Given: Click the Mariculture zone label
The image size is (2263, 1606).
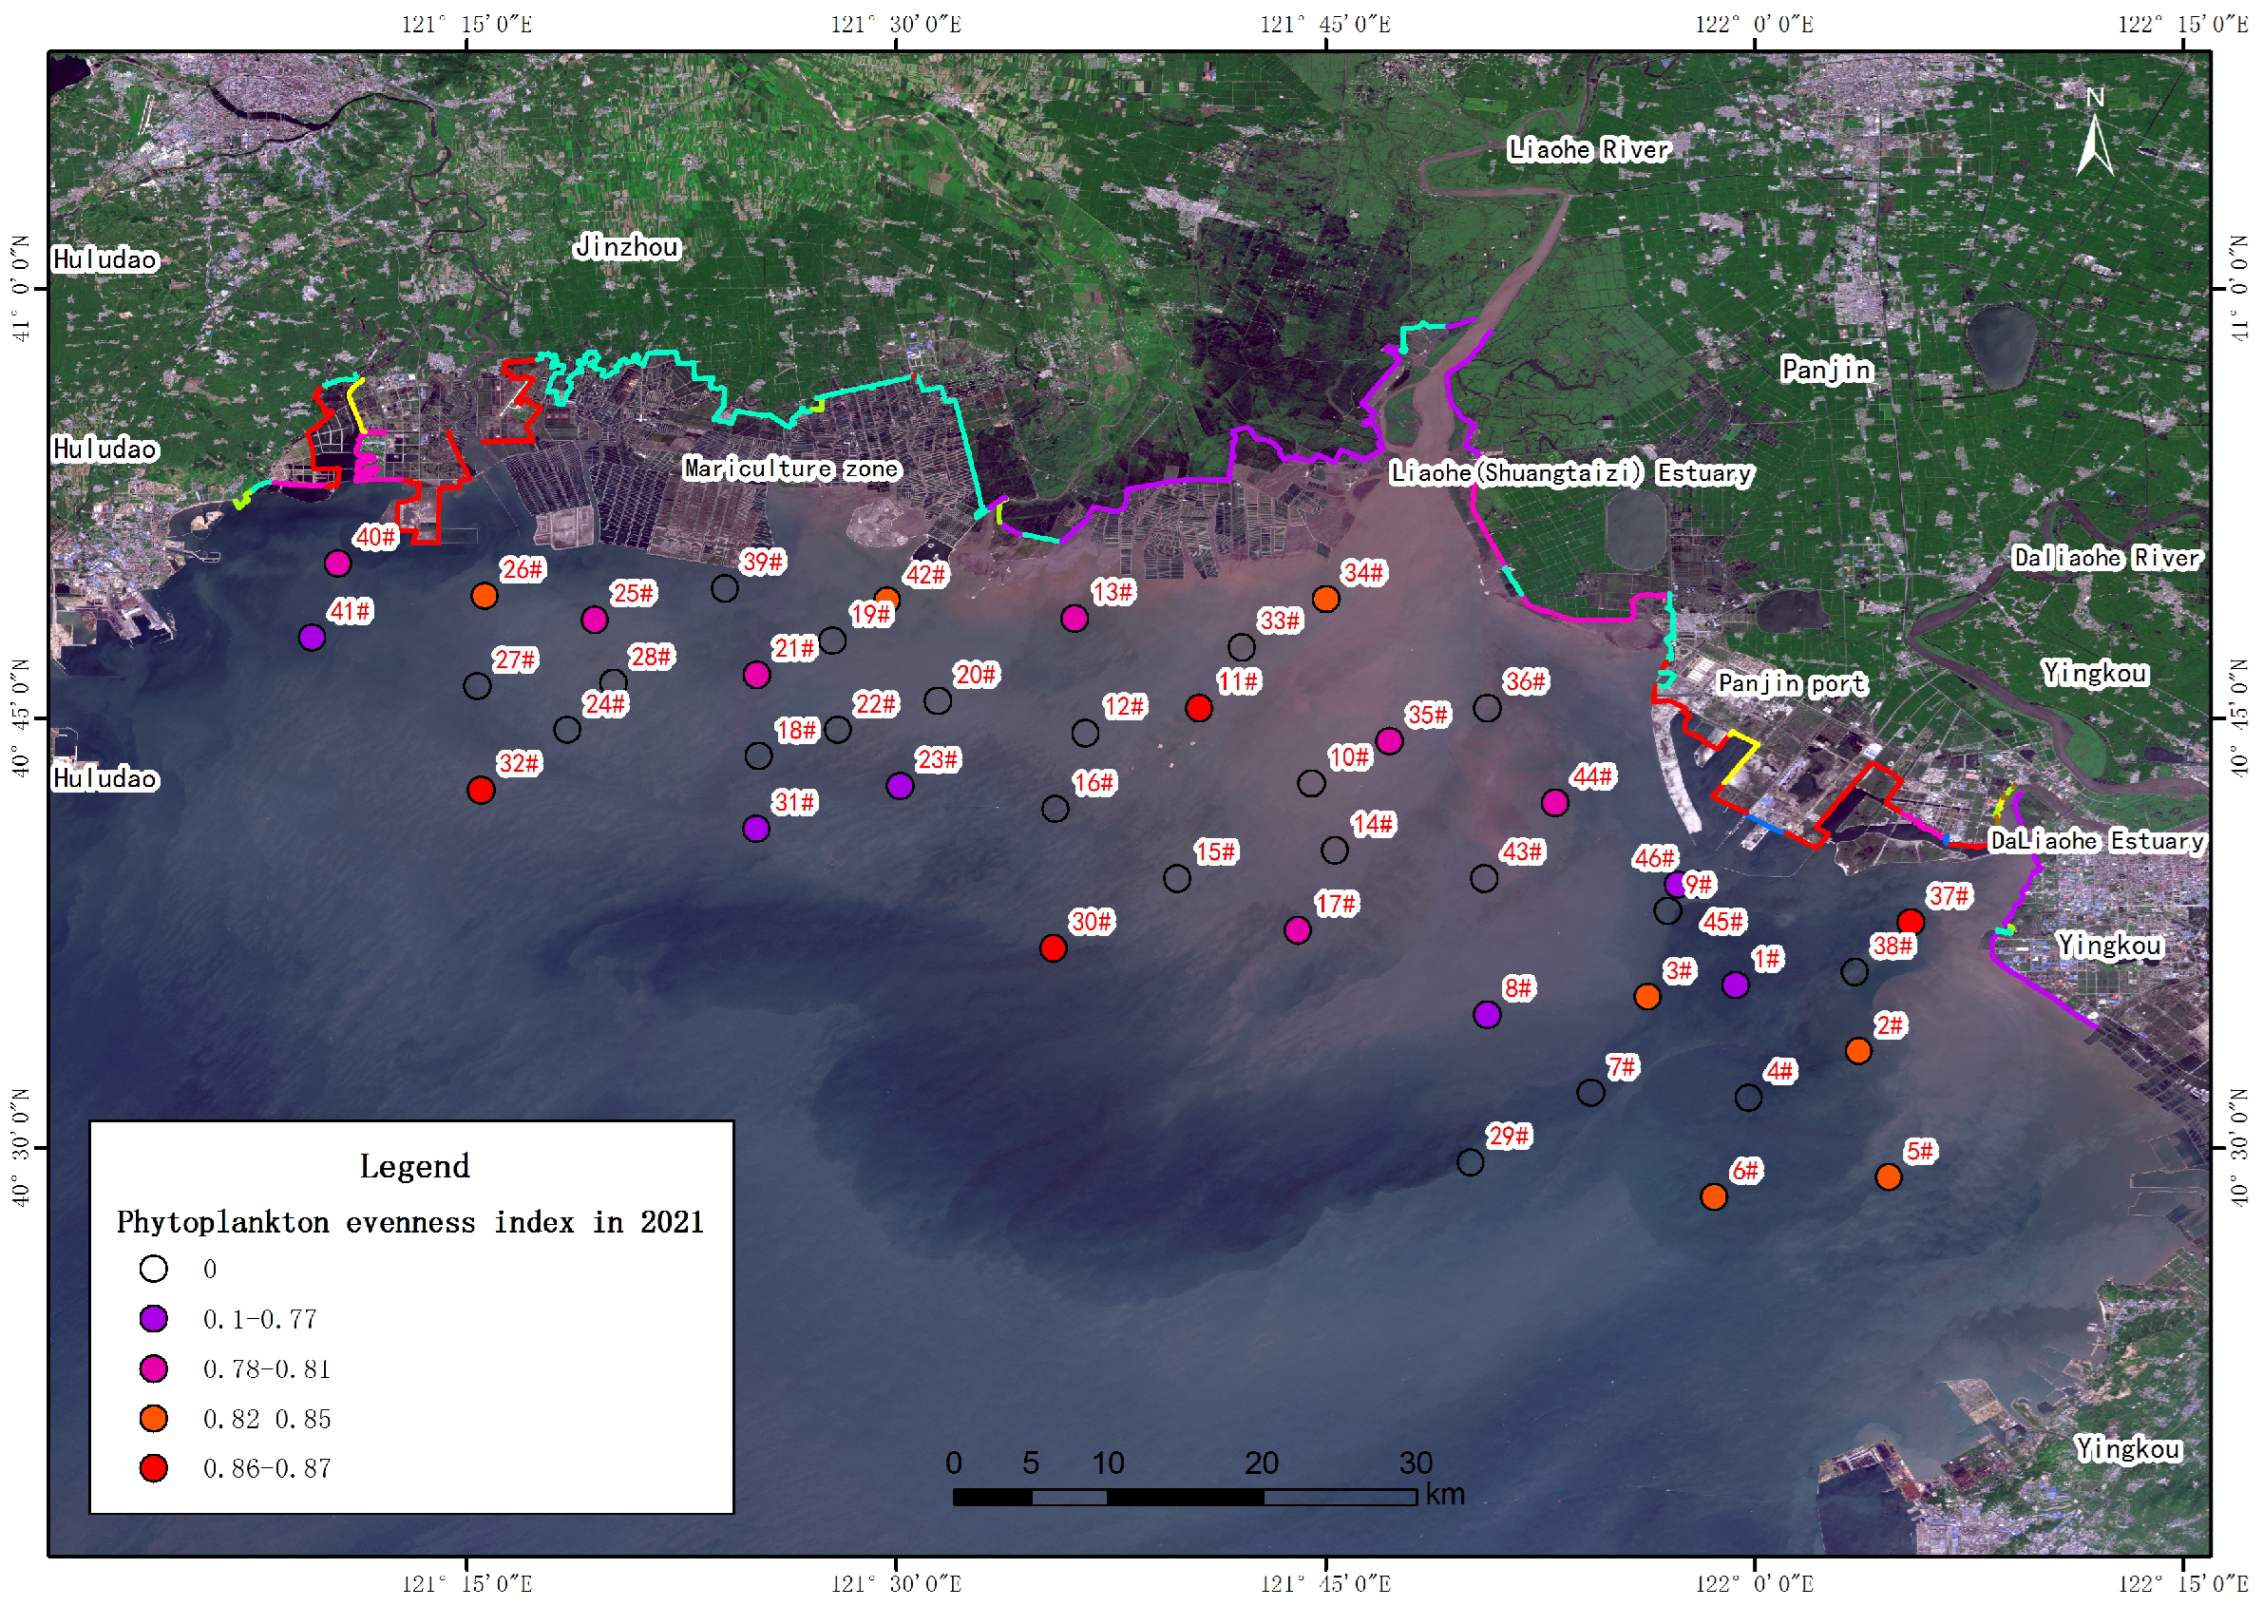Looking at the screenshot, I should (x=791, y=468).
